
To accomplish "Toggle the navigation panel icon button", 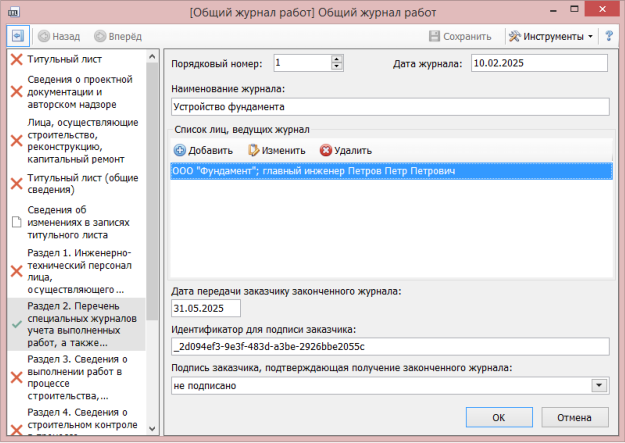I will click(18, 36).
